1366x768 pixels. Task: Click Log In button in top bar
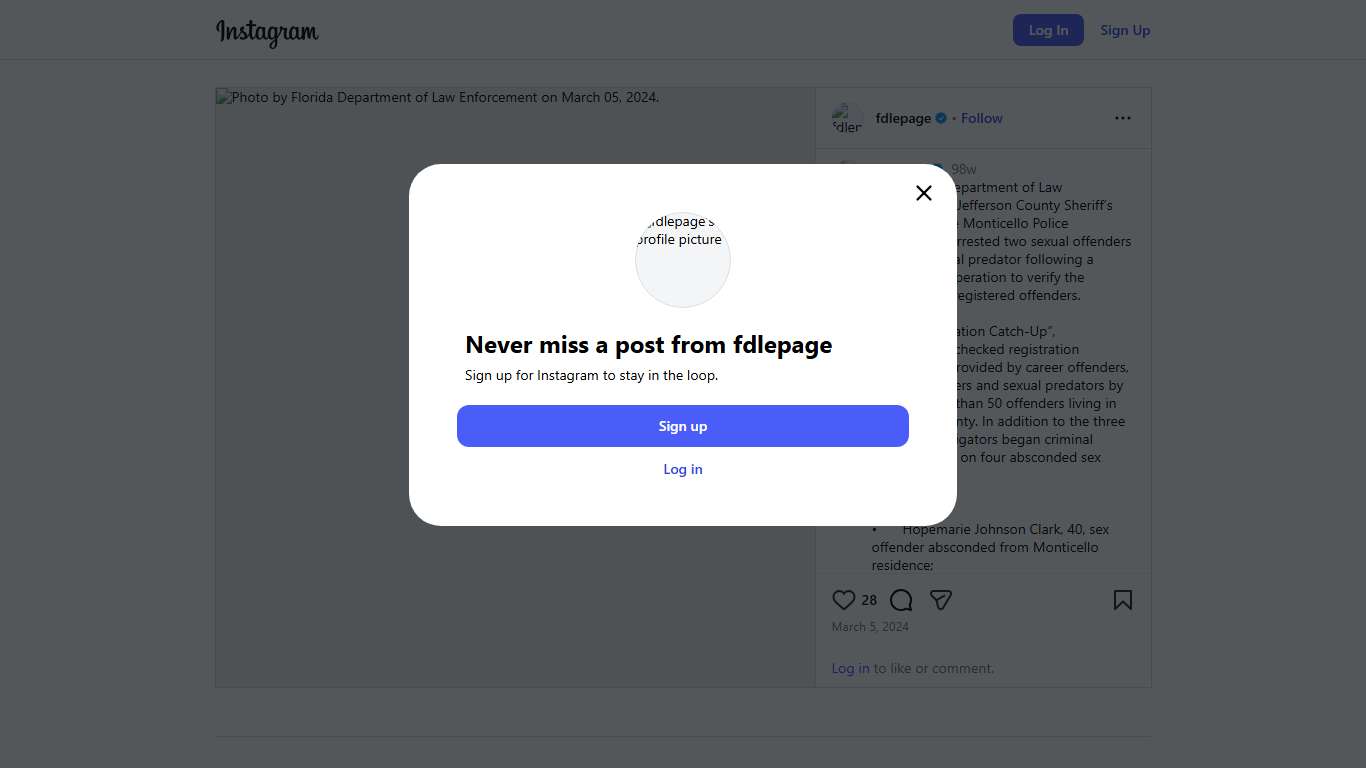(x=1048, y=30)
